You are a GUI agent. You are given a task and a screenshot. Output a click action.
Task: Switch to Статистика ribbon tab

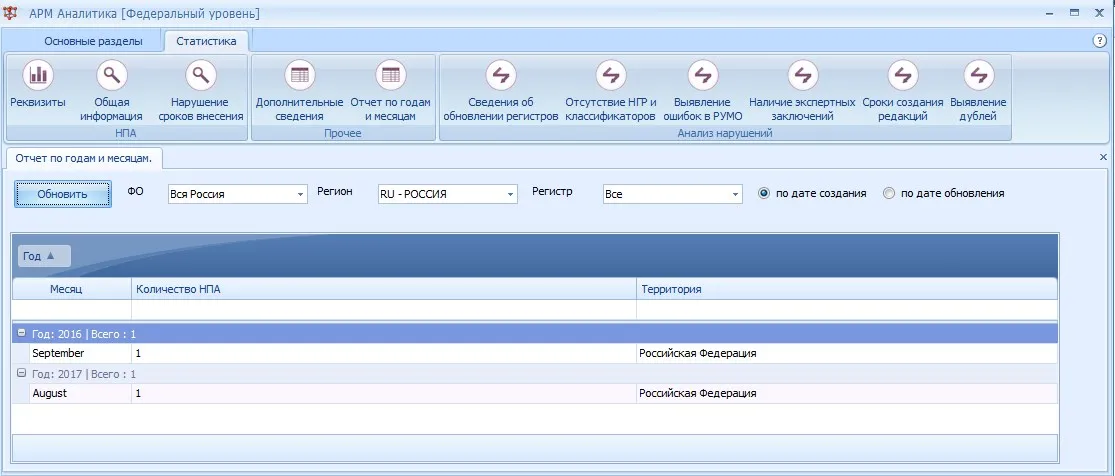click(206, 41)
